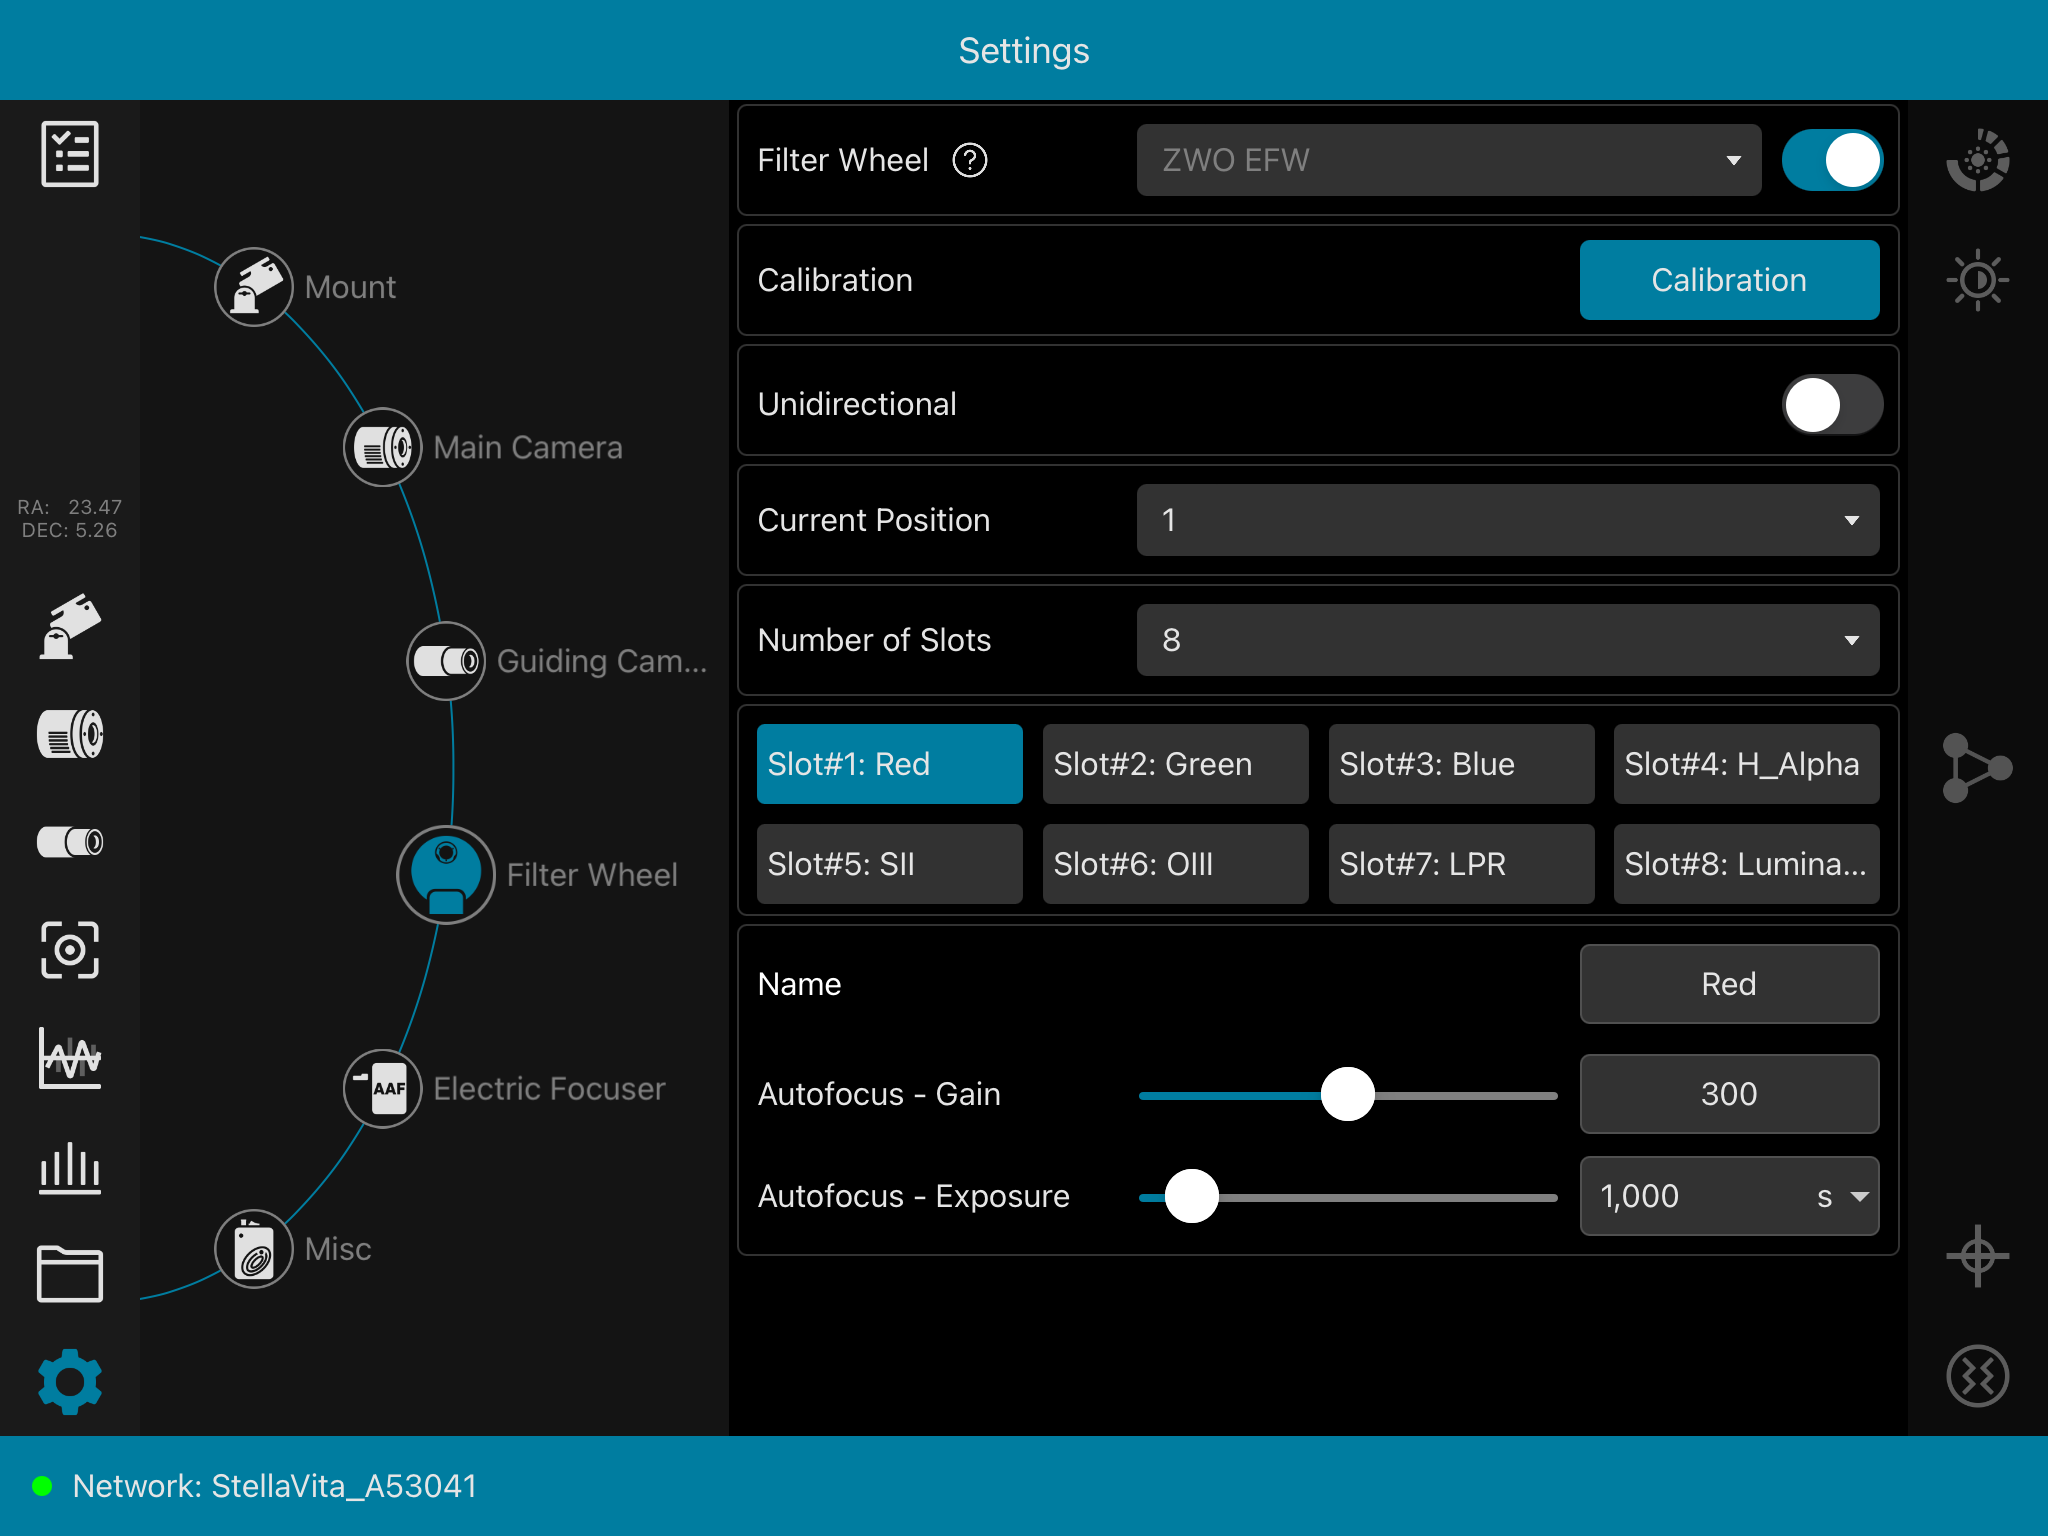Click the Mount label in device arc
2048x1536 pixels.
click(350, 287)
